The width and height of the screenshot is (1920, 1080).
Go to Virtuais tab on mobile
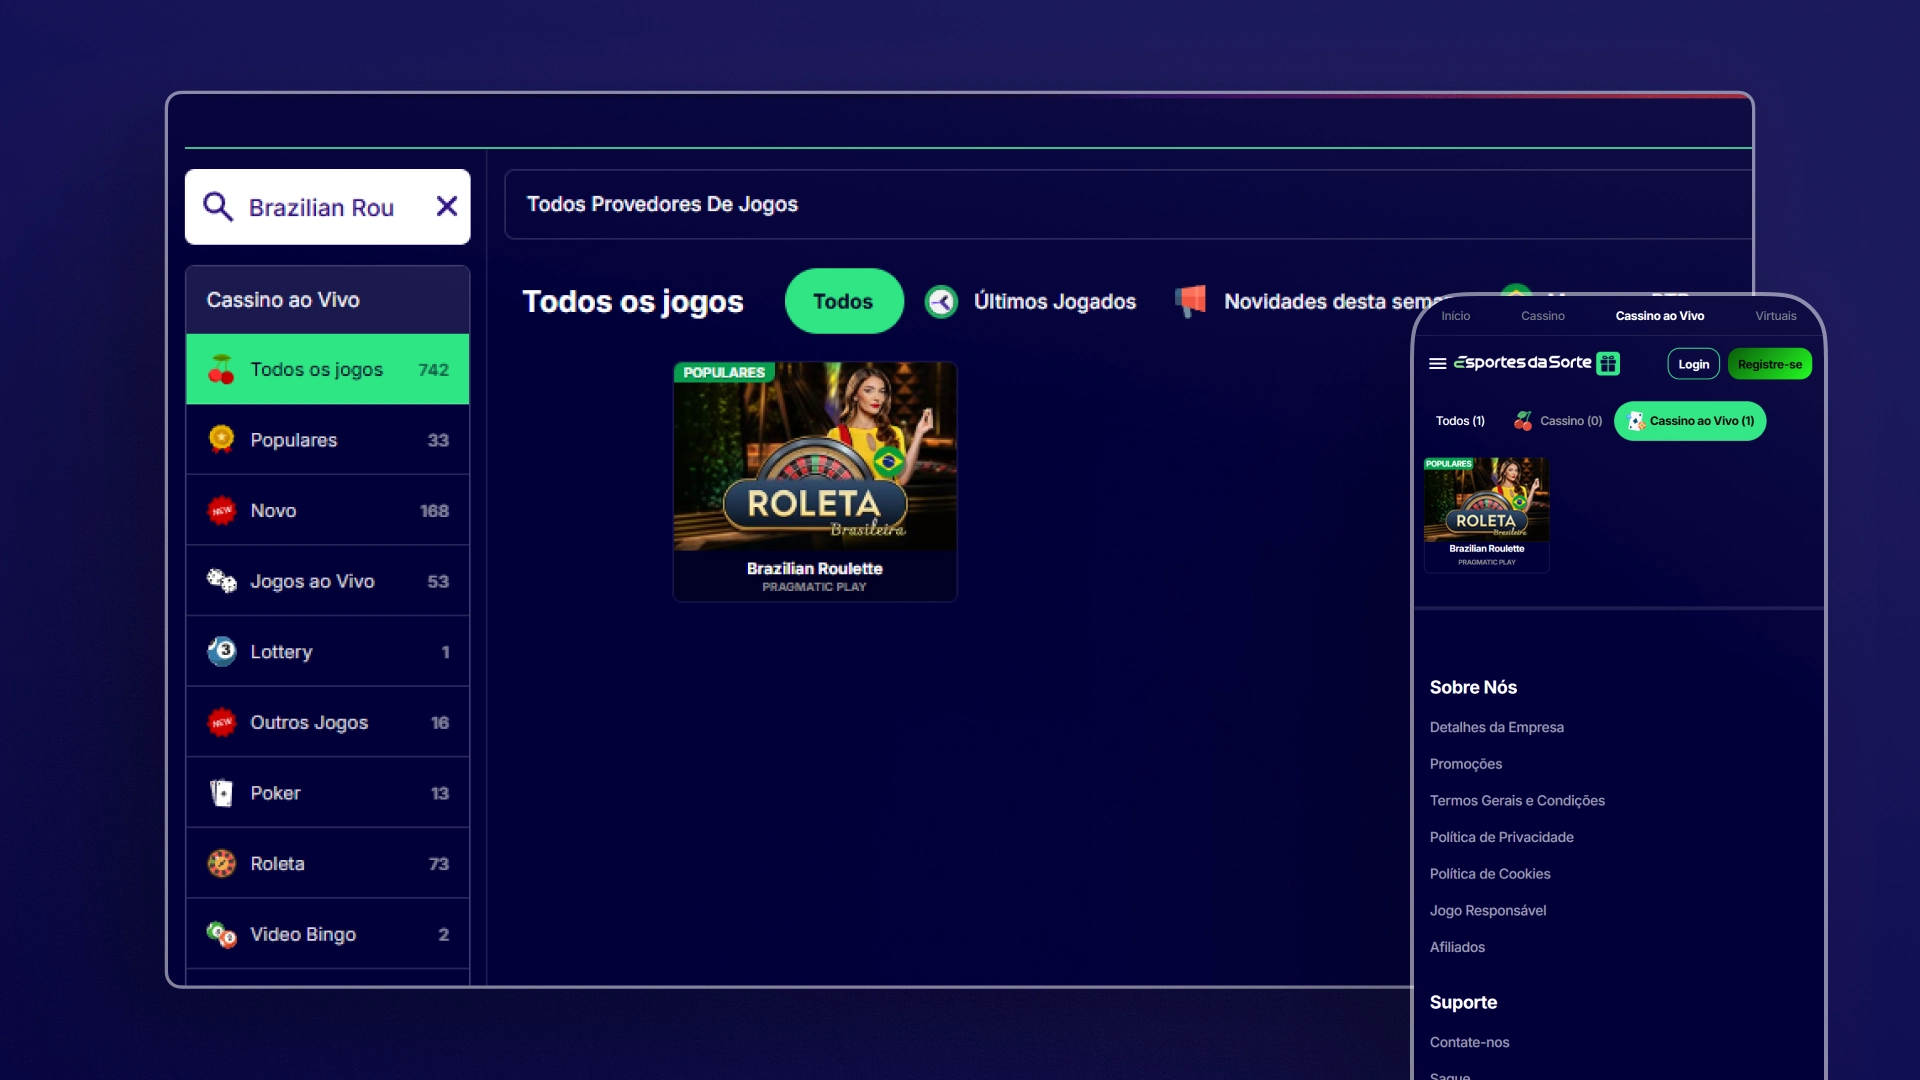[x=1776, y=316]
